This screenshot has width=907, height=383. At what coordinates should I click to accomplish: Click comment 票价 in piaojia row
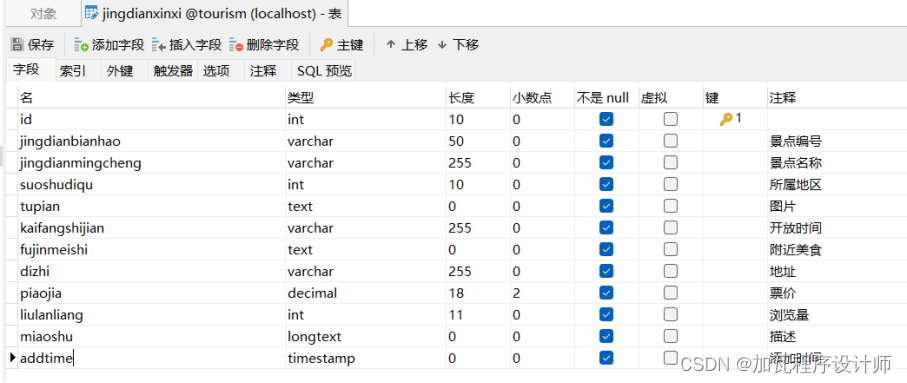782,293
